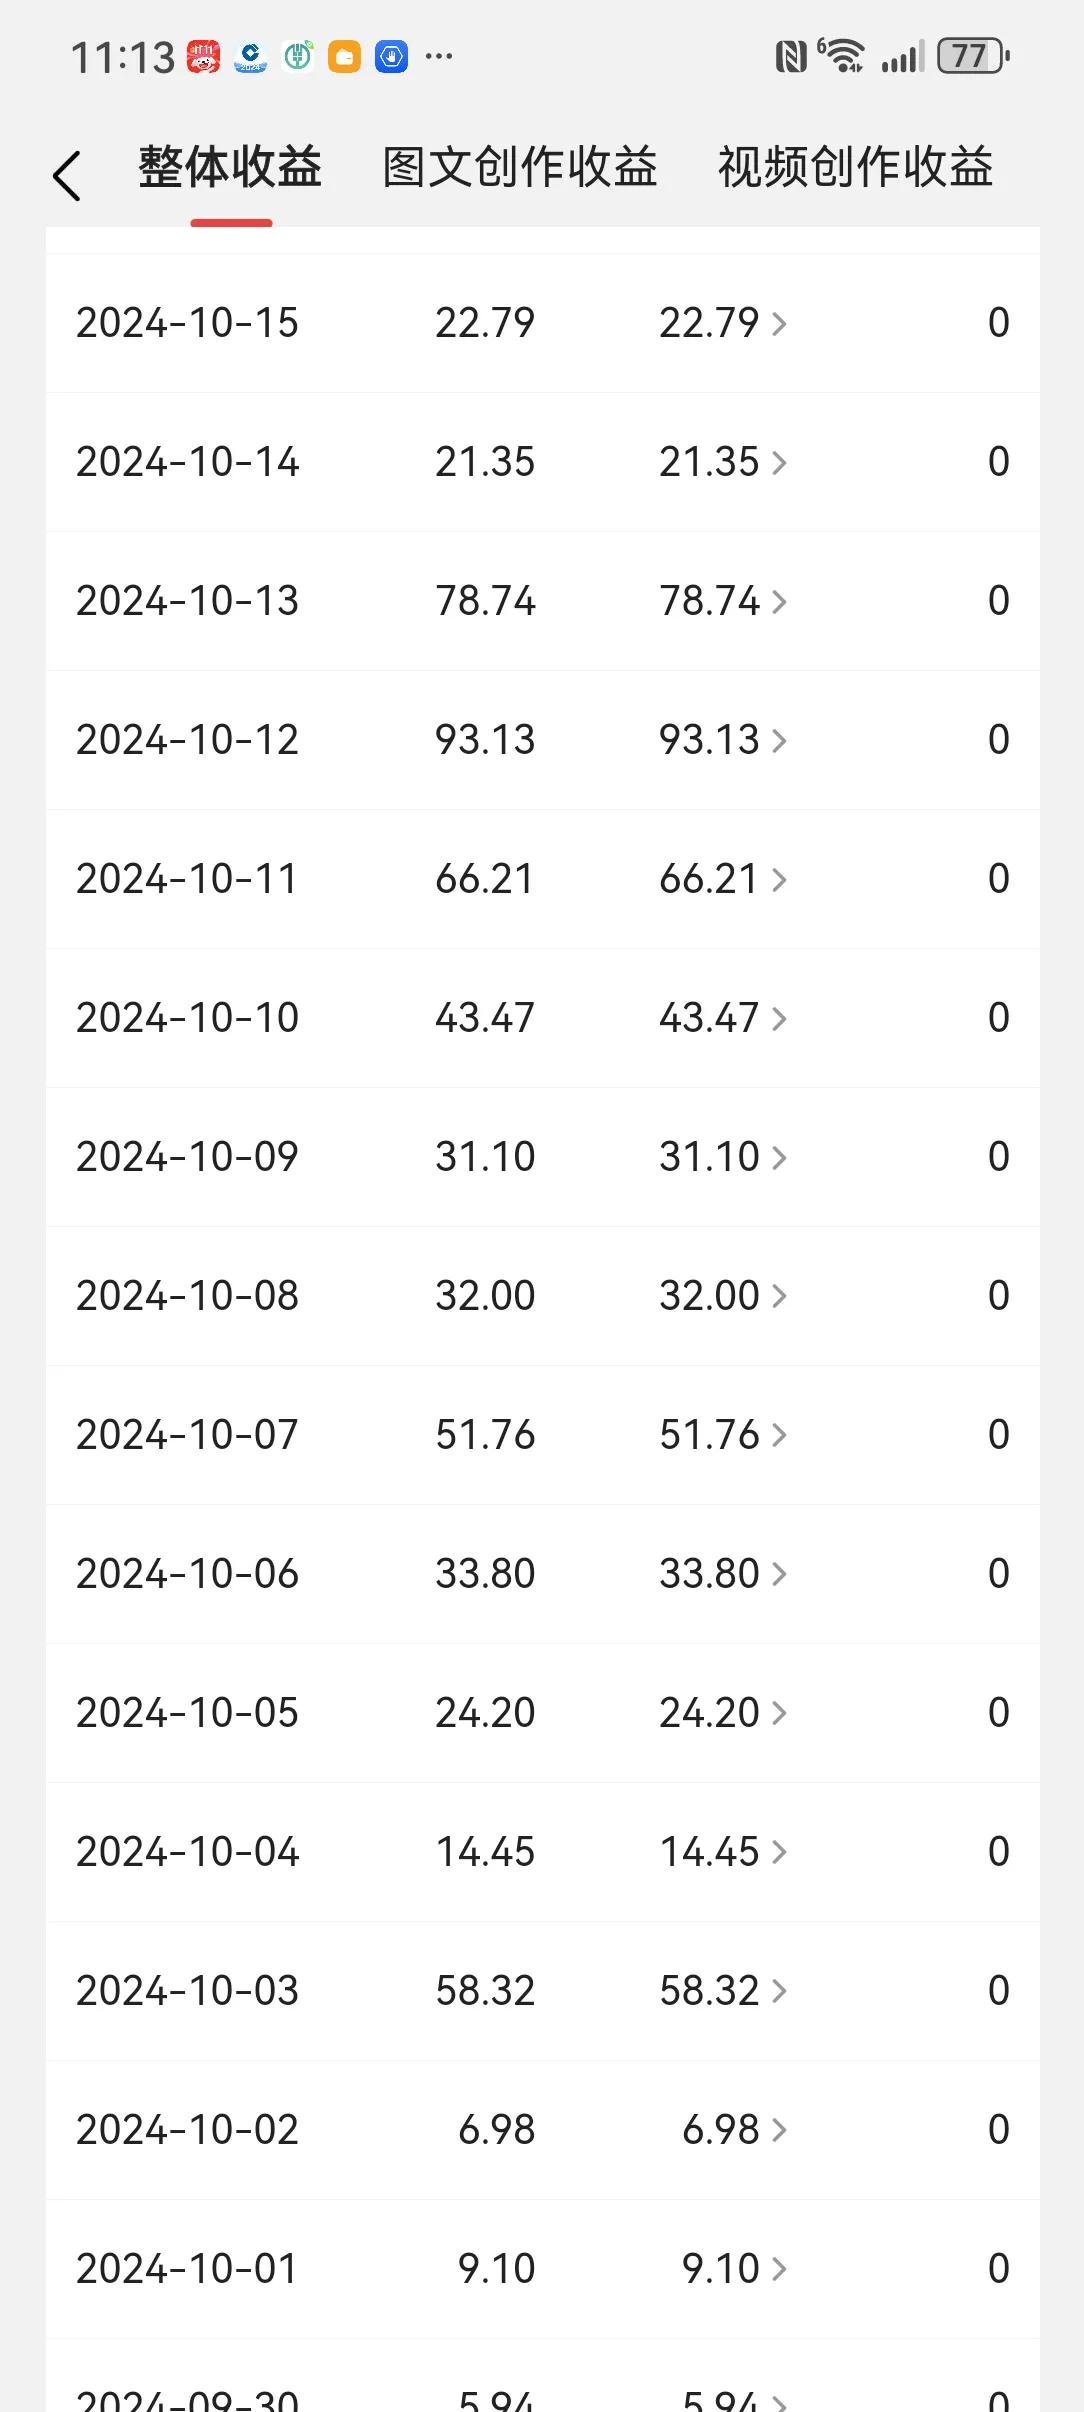The height and width of the screenshot is (2412, 1084).
Task: Tap the arrow icon beside 58.32
Action: [x=779, y=1991]
